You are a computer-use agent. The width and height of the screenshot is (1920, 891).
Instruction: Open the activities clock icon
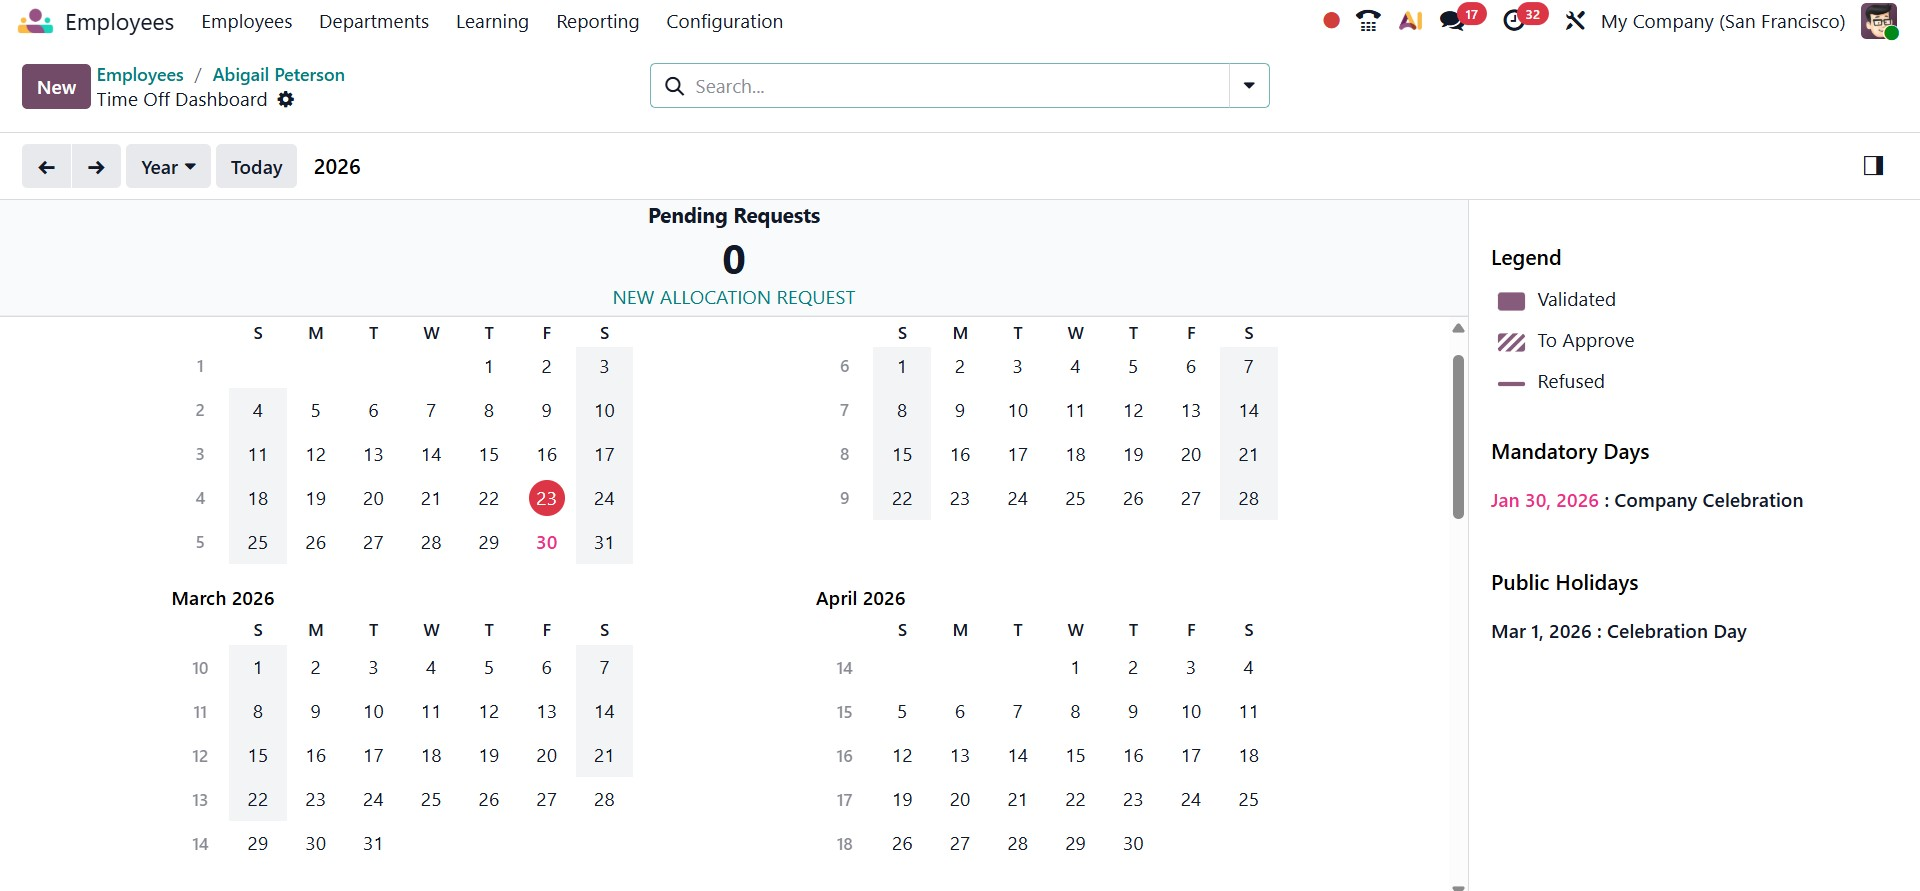click(x=1514, y=21)
